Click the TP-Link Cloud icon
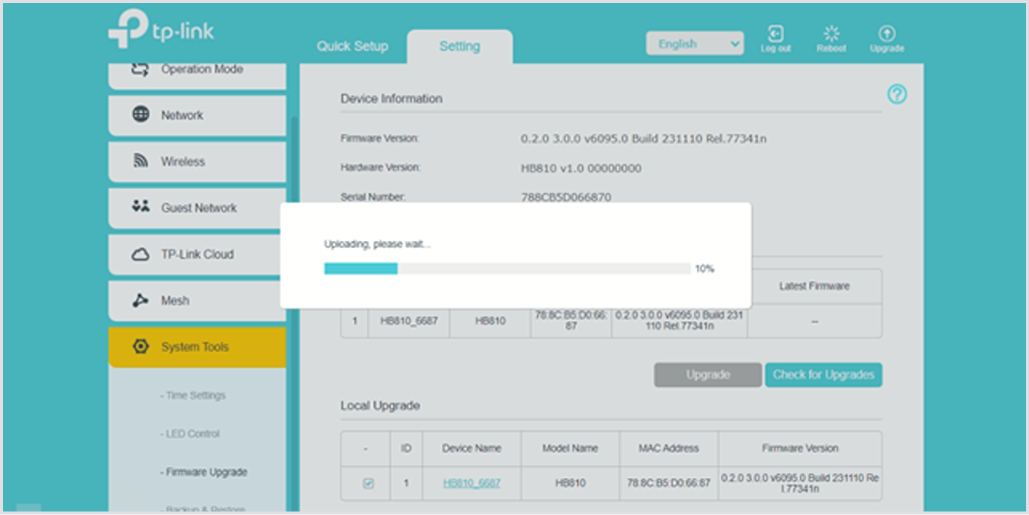1029x515 pixels. coord(140,255)
